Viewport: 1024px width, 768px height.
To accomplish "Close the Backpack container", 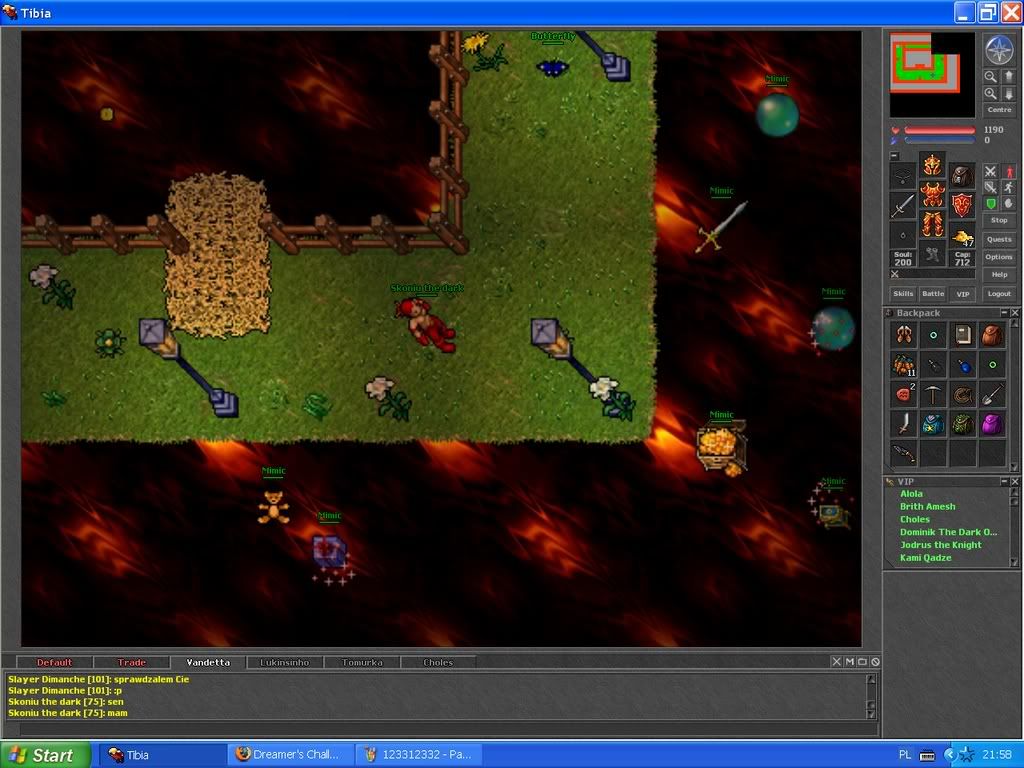I will [x=1015, y=313].
